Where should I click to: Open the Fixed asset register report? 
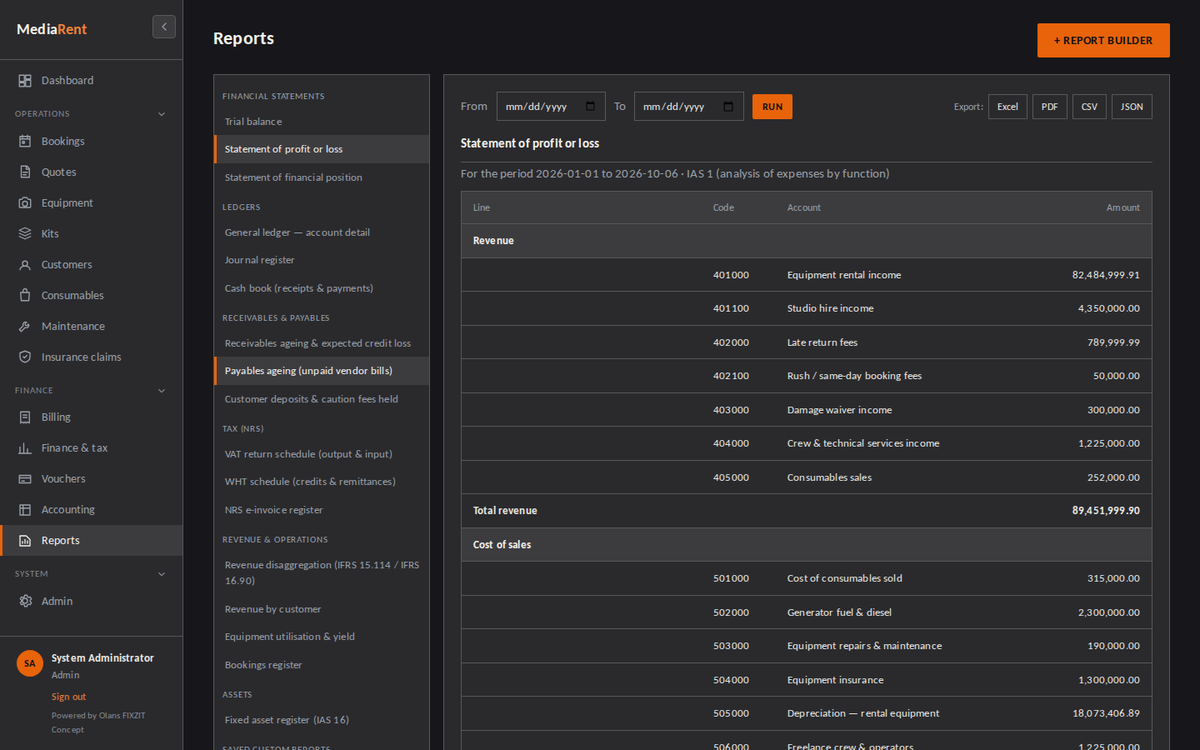coord(322,720)
